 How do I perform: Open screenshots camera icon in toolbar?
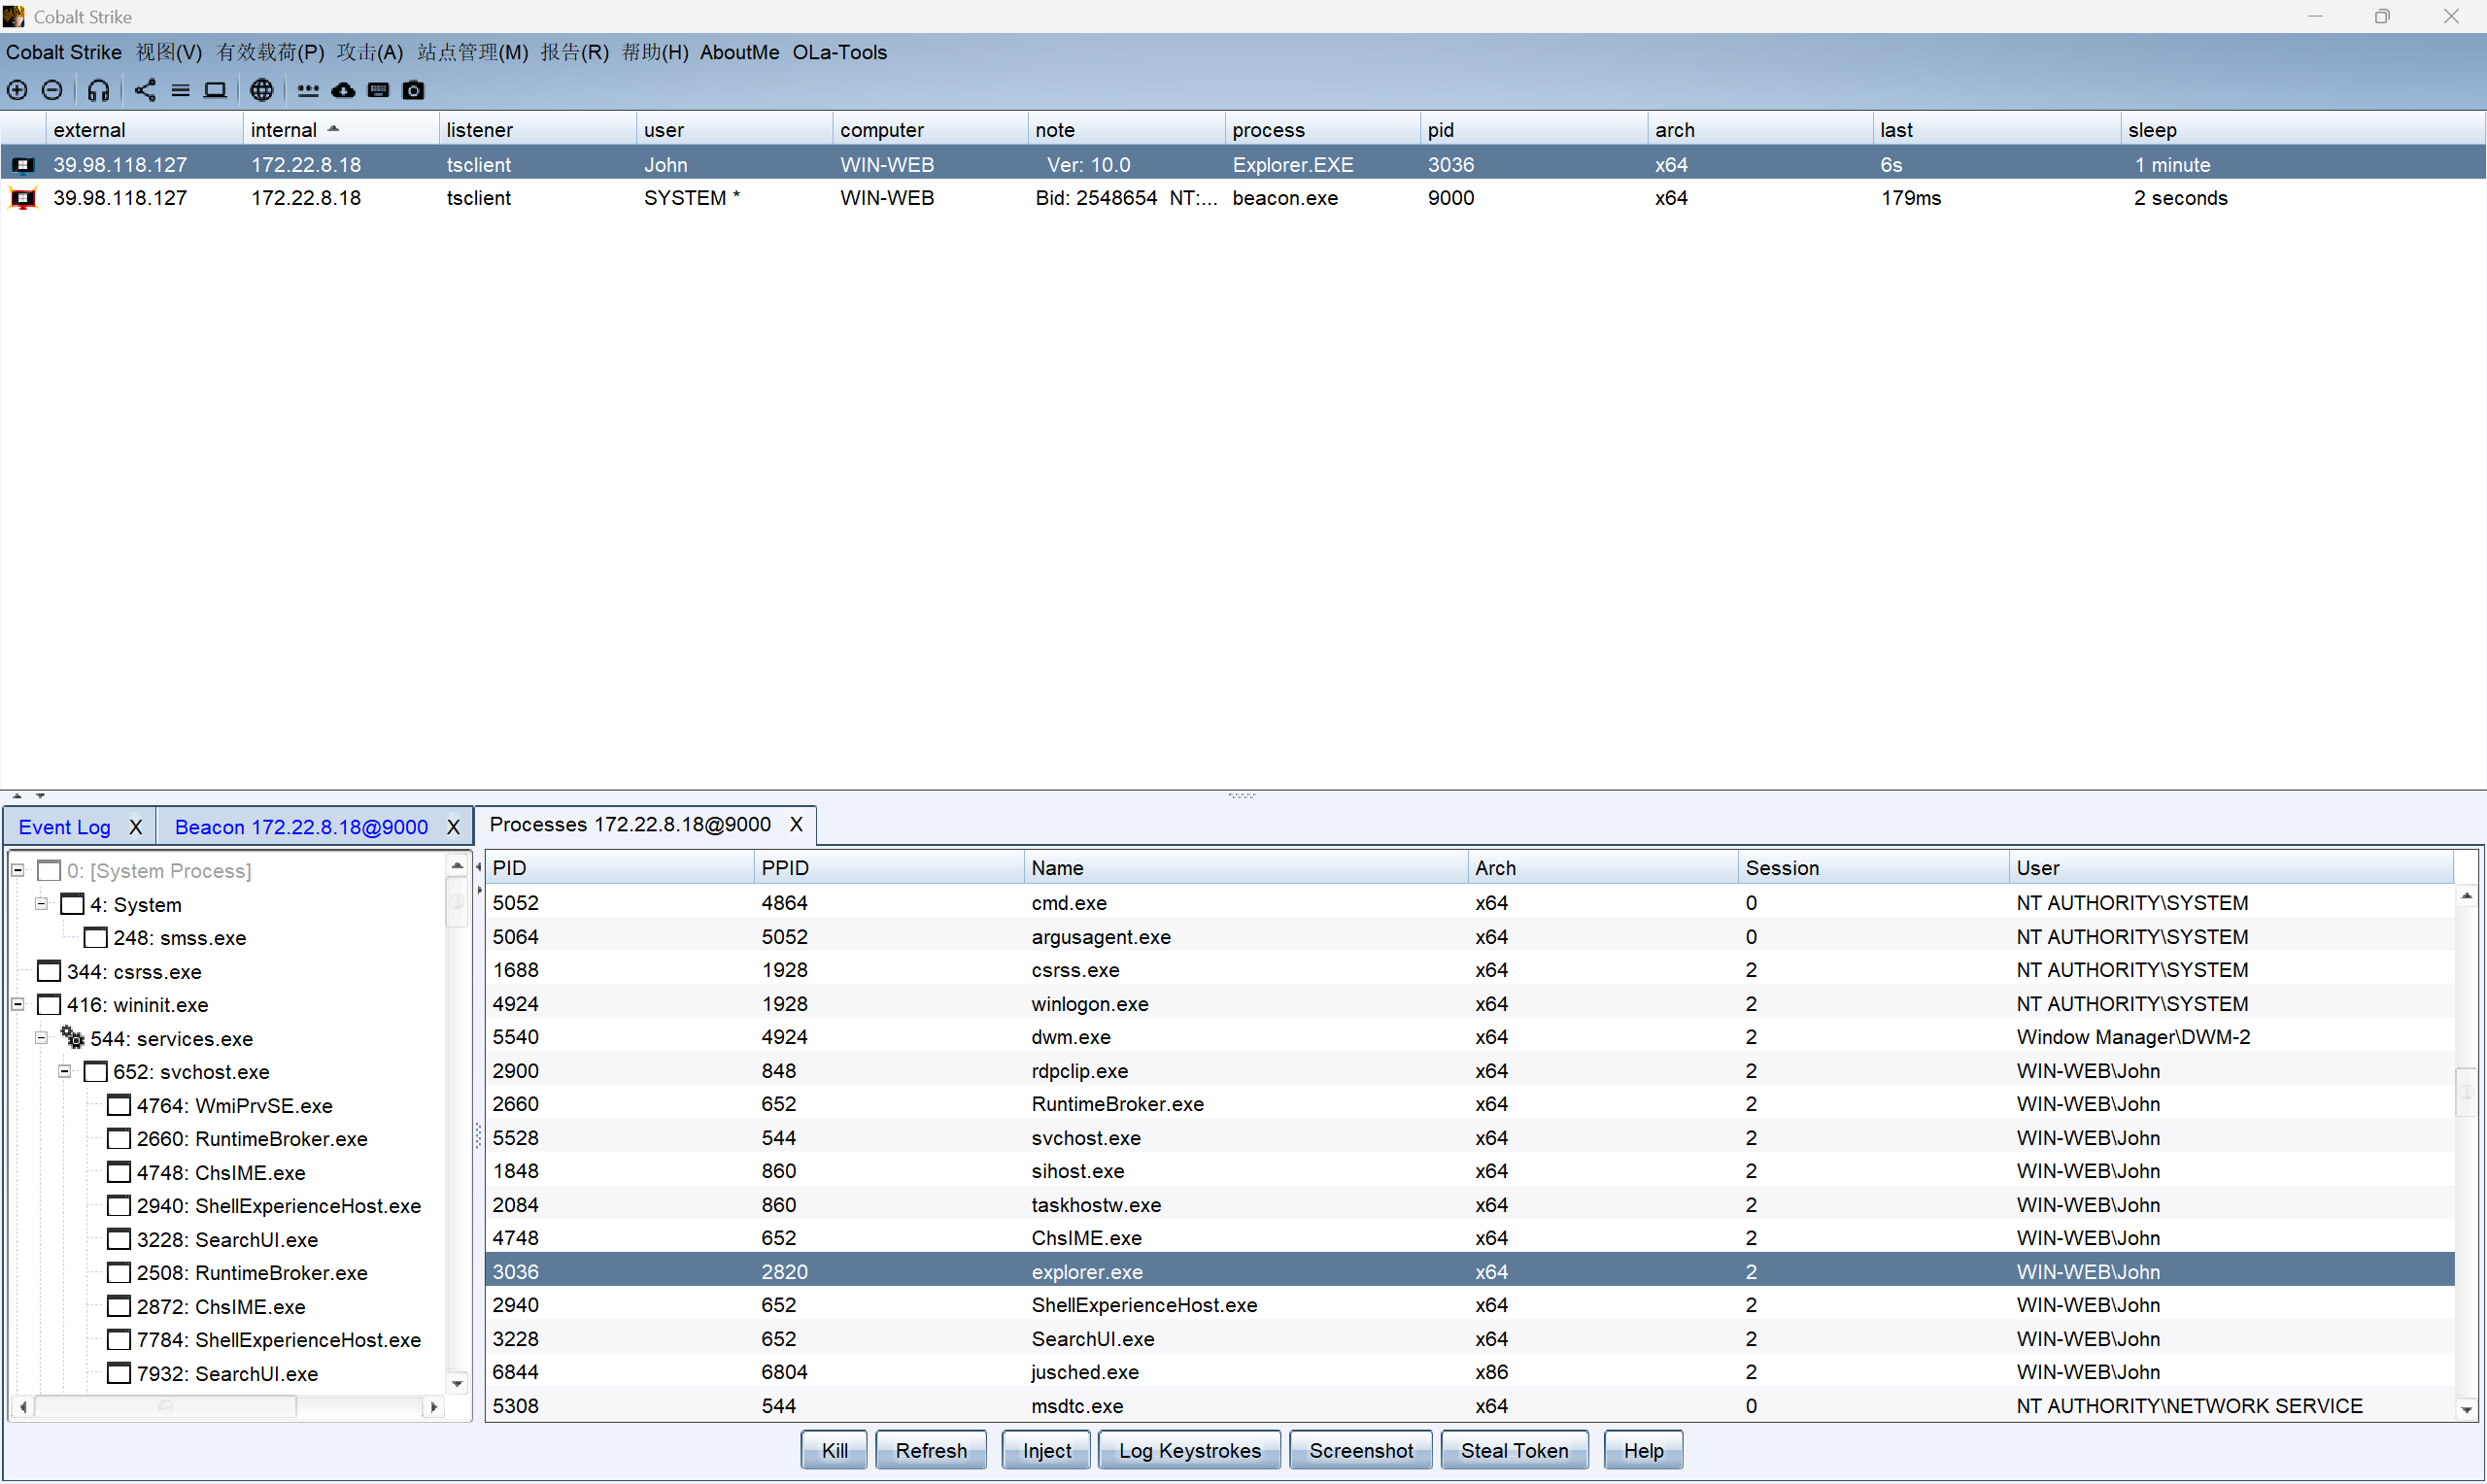coord(413,90)
